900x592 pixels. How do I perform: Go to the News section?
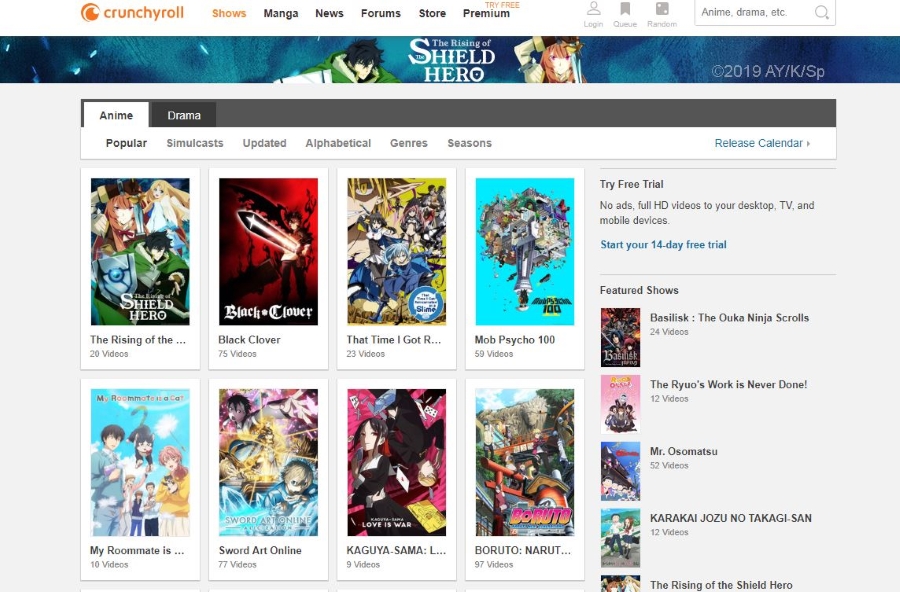coord(329,13)
